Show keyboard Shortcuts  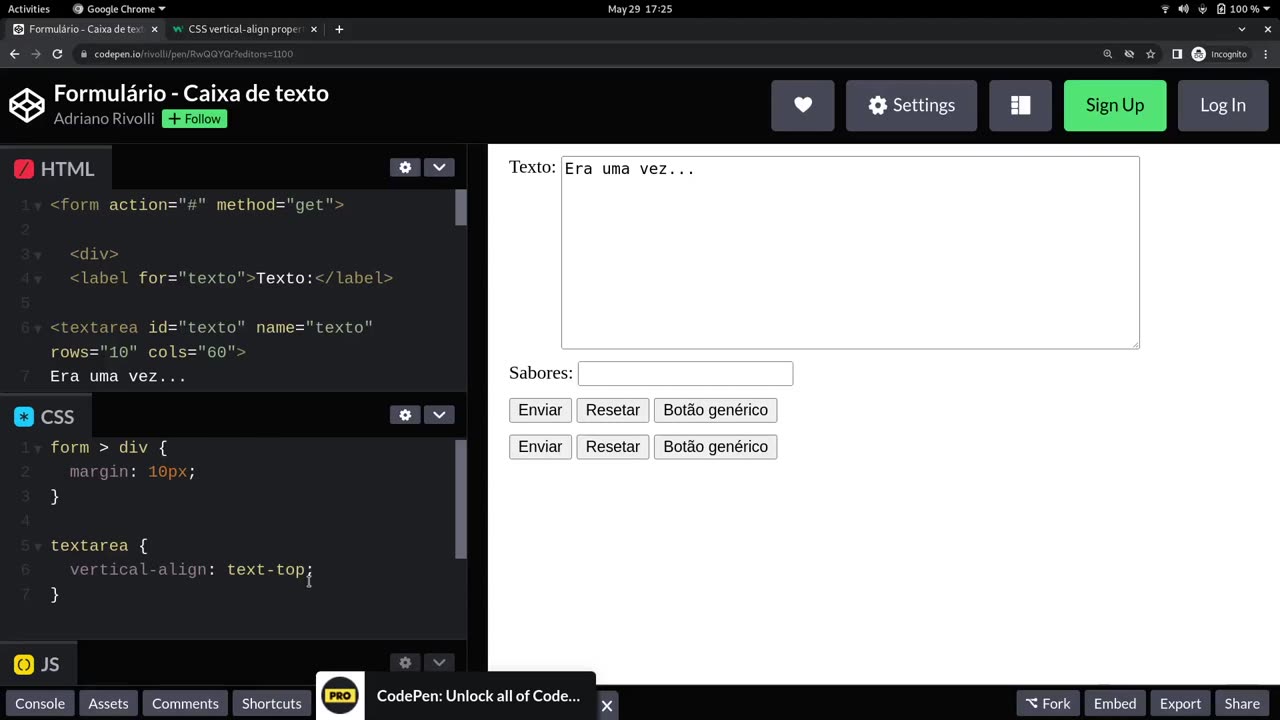(271, 703)
